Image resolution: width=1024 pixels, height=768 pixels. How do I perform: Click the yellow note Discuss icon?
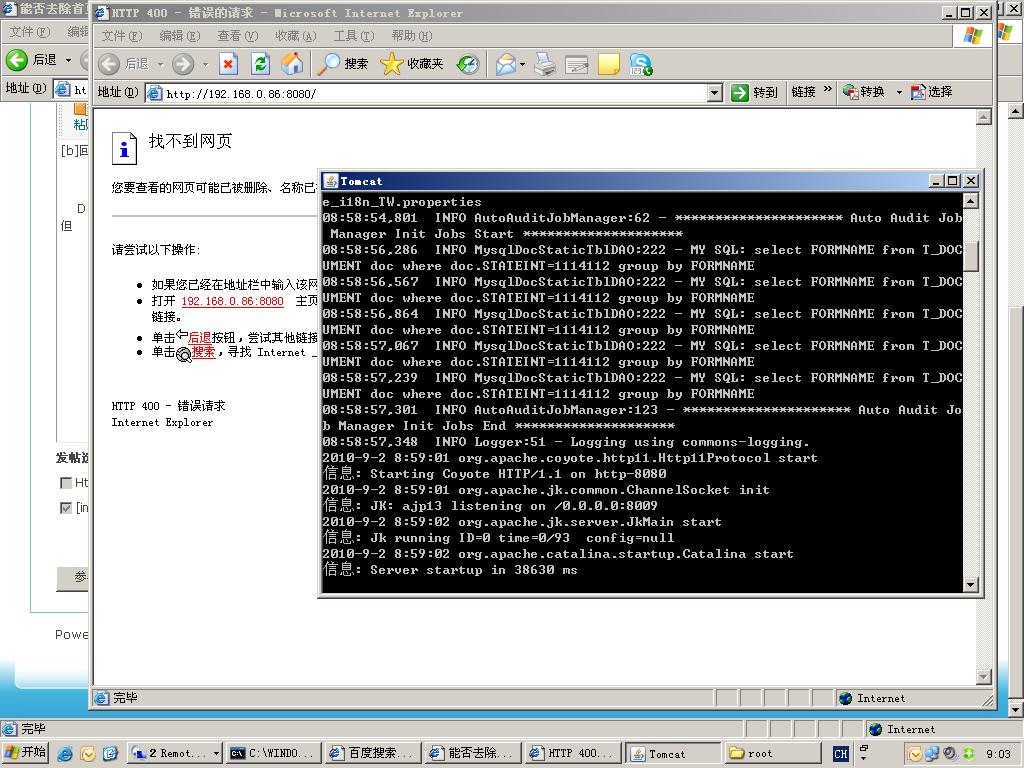pyautogui.click(x=609, y=64)
